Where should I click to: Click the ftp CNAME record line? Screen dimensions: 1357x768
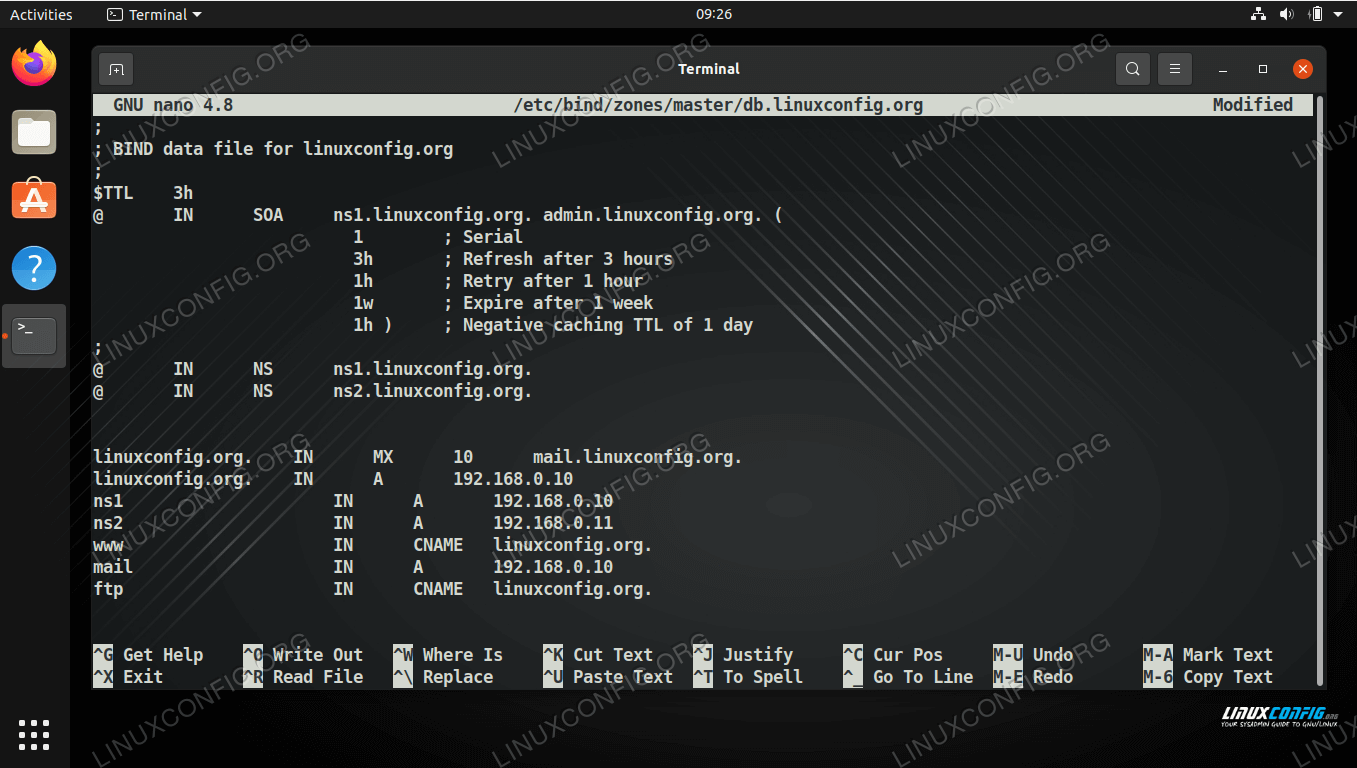373,589
